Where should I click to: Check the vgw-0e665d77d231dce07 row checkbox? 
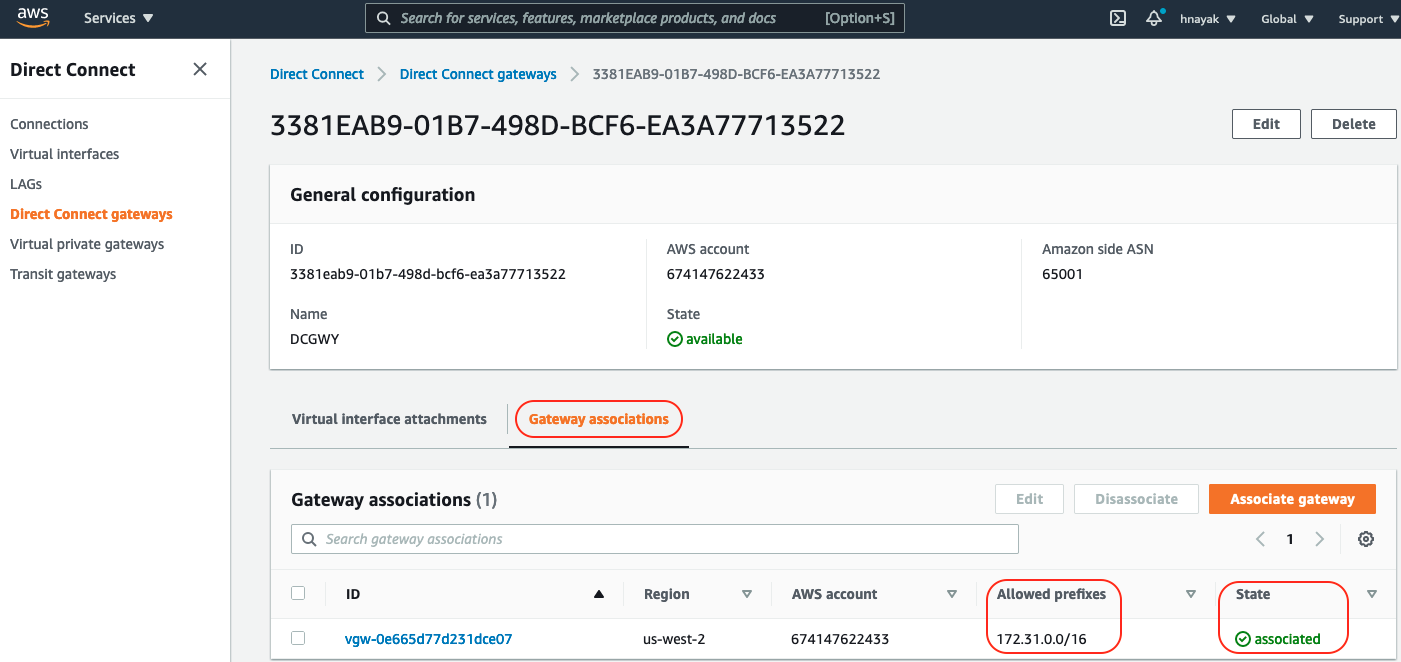[298, 638]
